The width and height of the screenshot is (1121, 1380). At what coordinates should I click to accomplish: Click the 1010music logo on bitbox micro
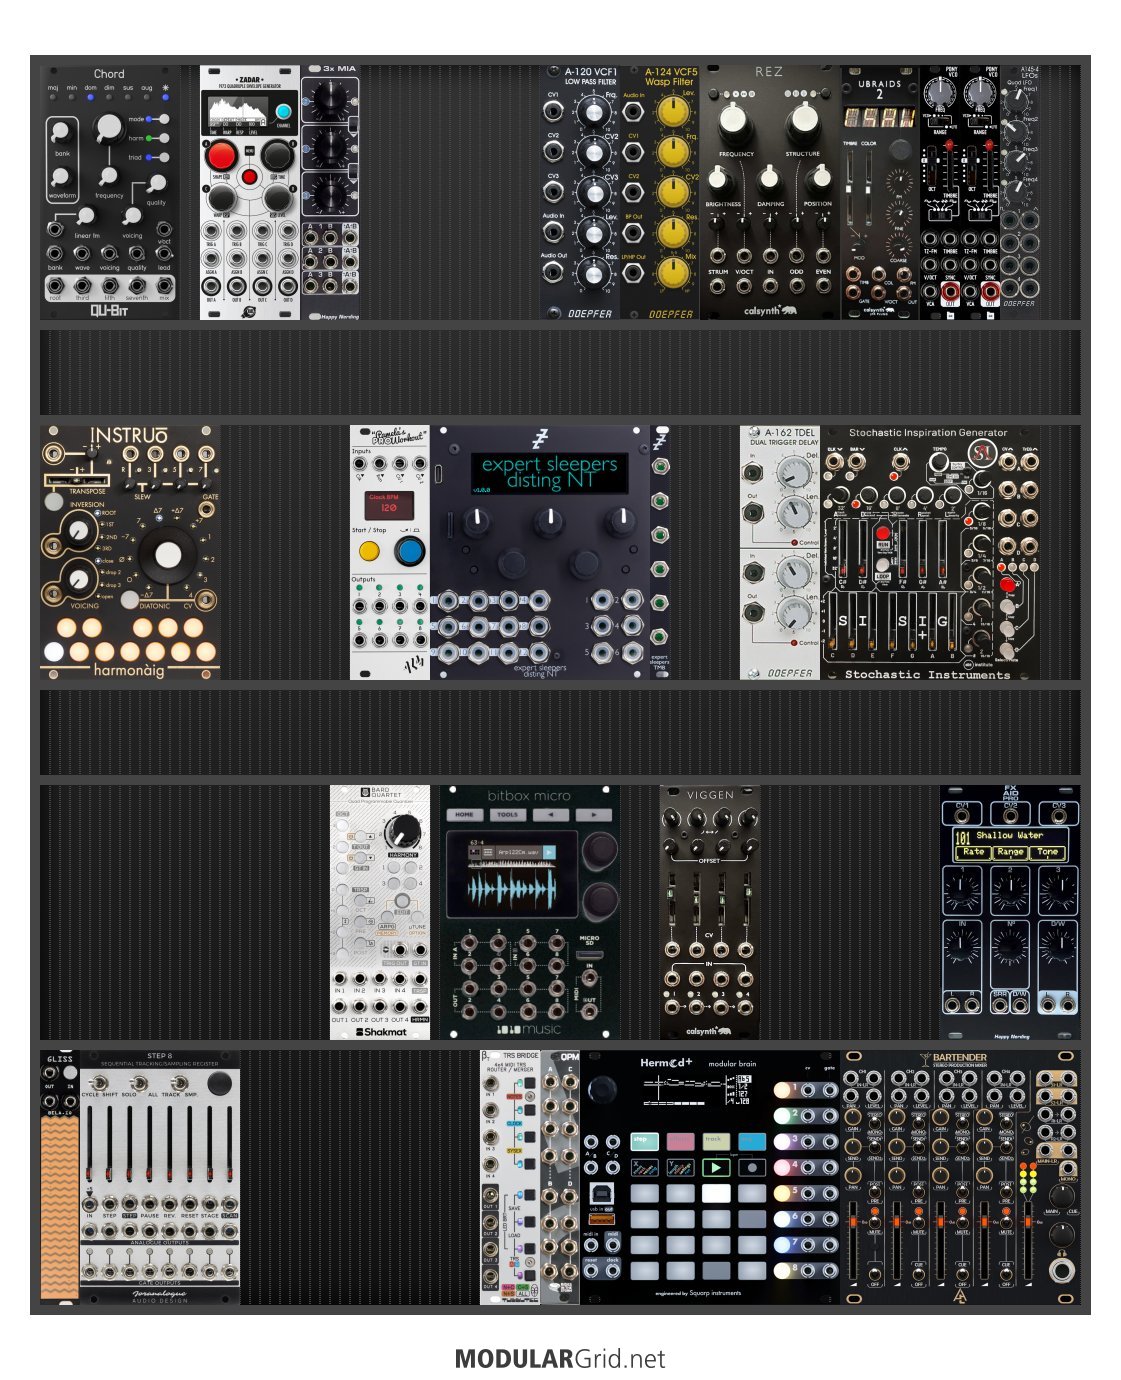coord(529,1029)
